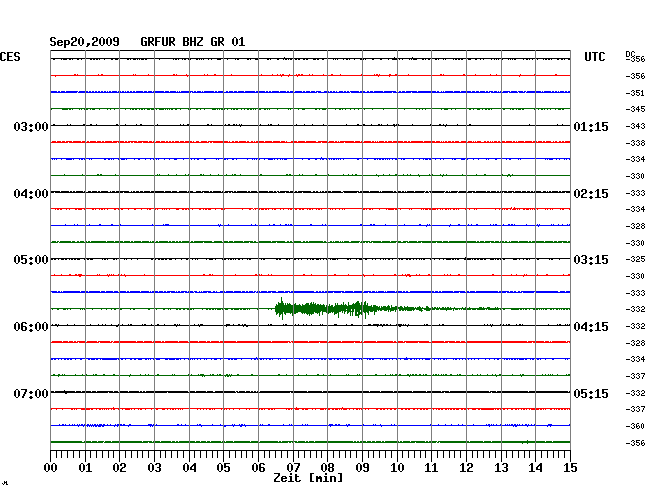Click the UTC column heading
This screenshot has width=650, height=494.
click(594, 57)
